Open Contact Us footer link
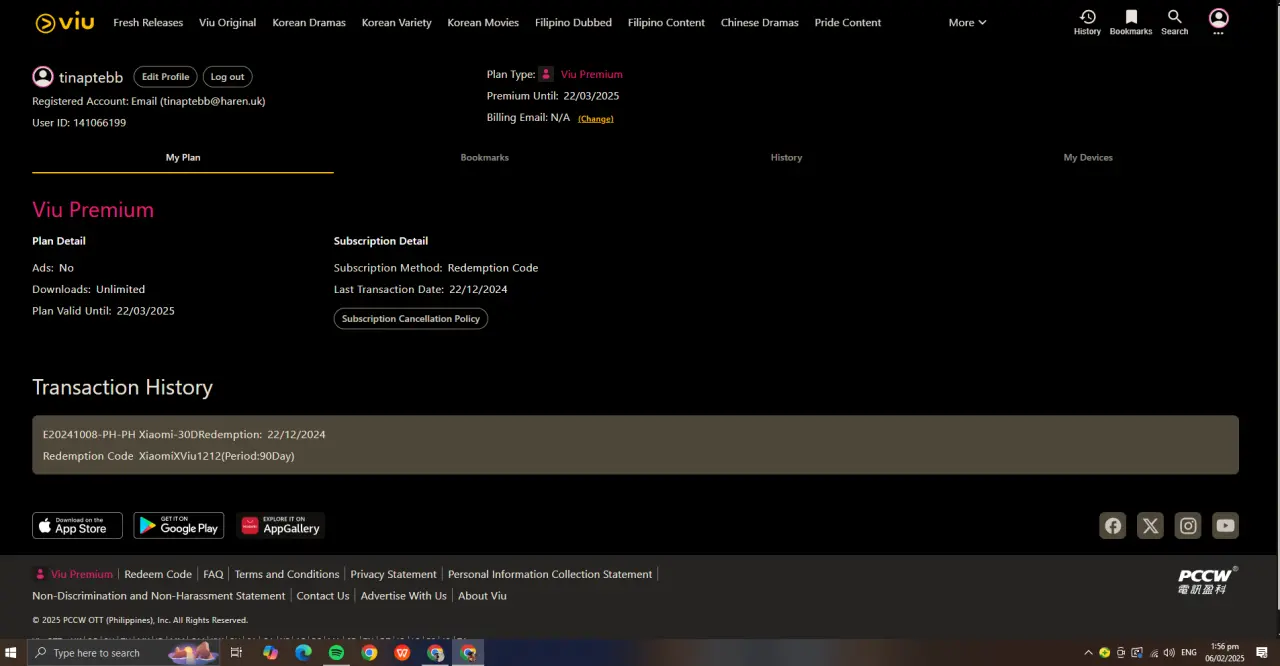Screen dimensions: 1280x666 point(323,596)
